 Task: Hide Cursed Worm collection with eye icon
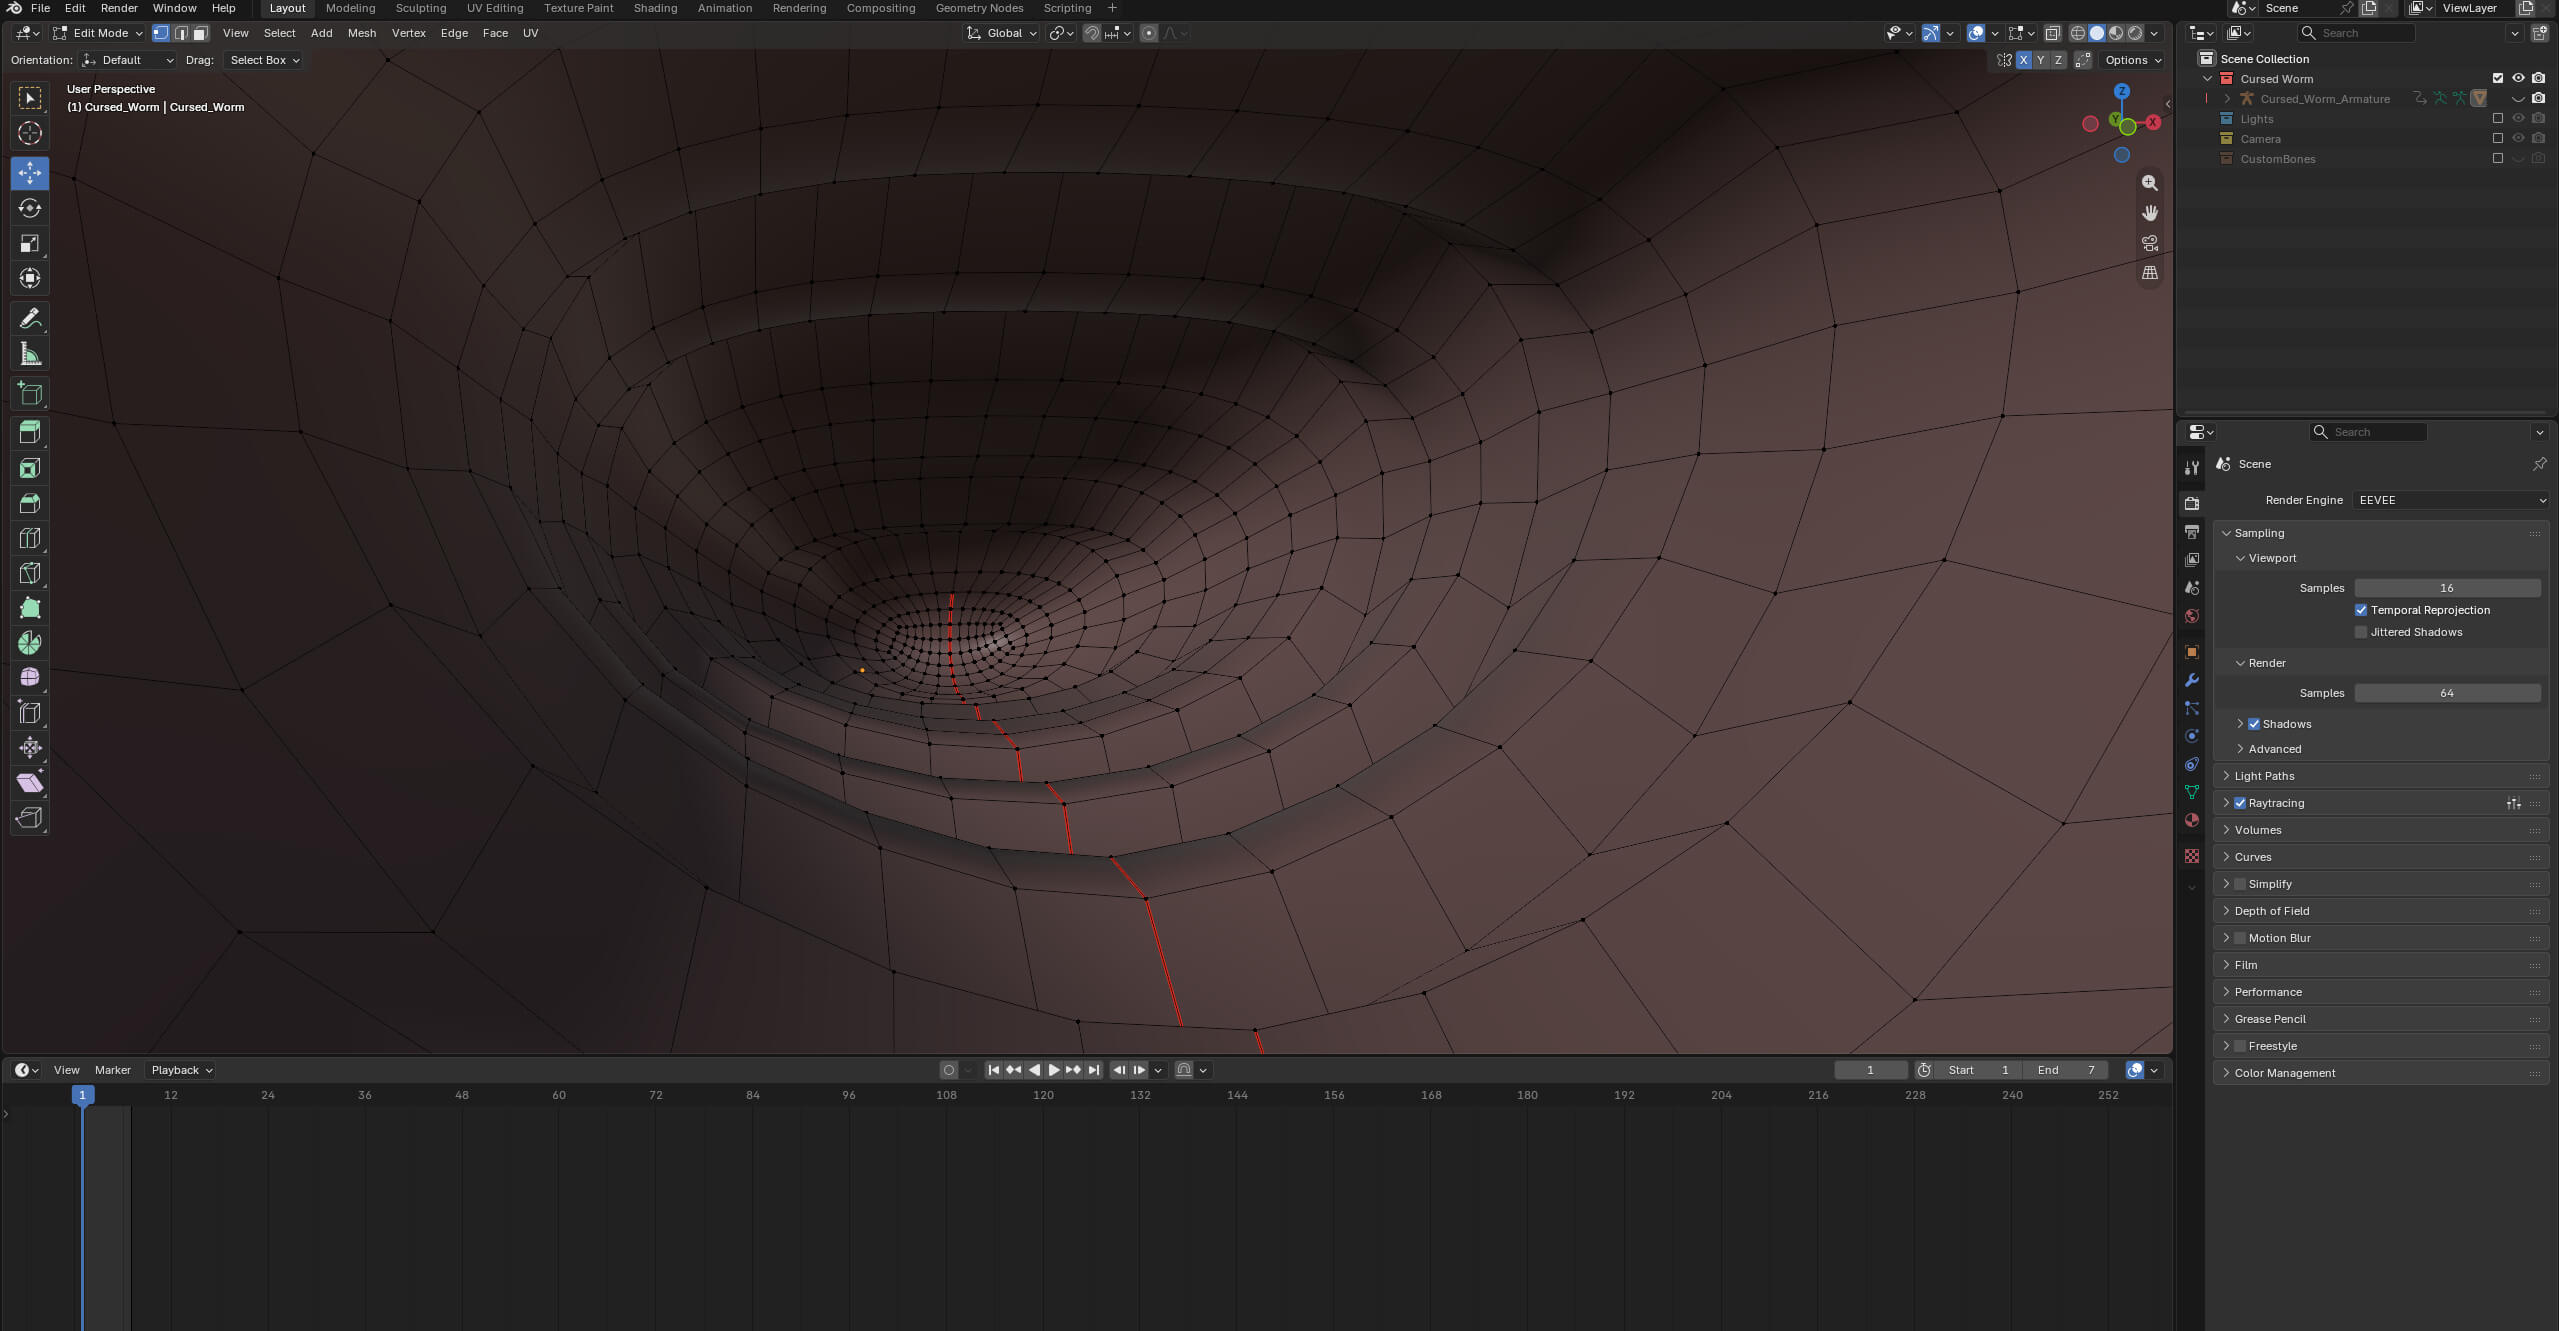click(x=2518, y=78)
